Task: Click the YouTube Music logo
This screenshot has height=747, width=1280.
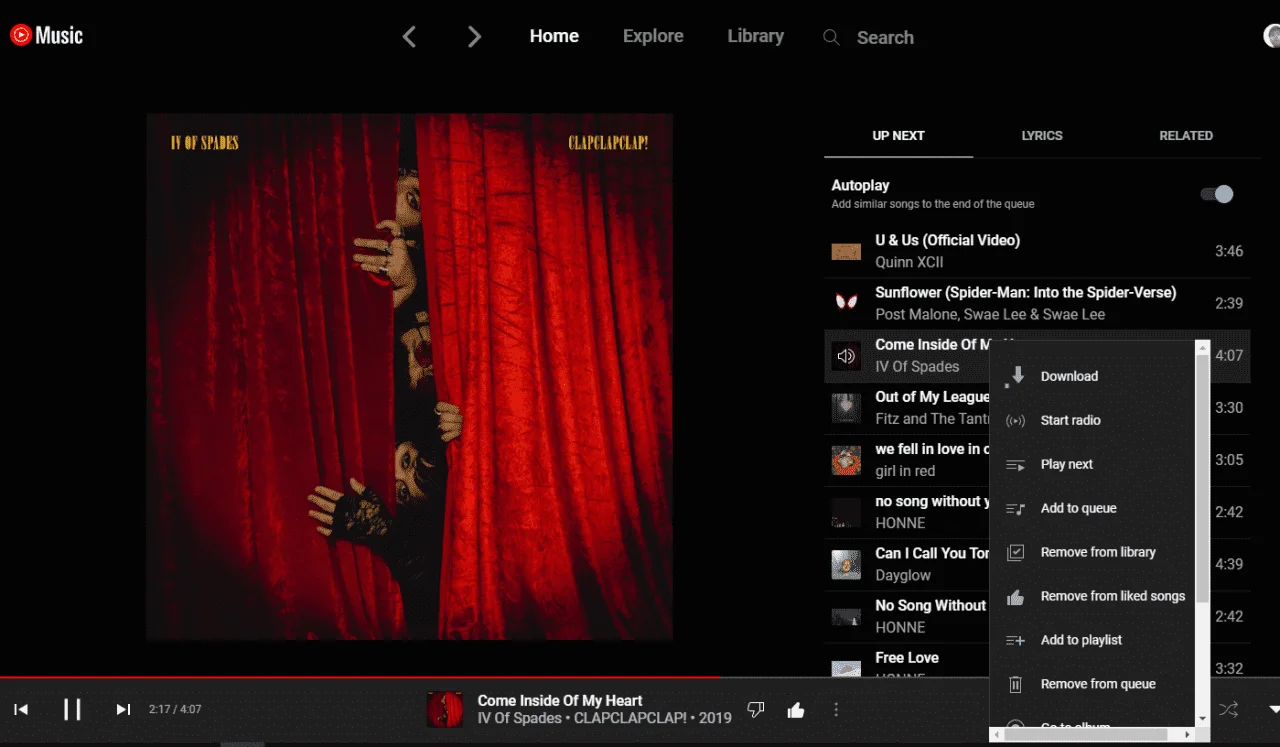Action: pos(46,35)
